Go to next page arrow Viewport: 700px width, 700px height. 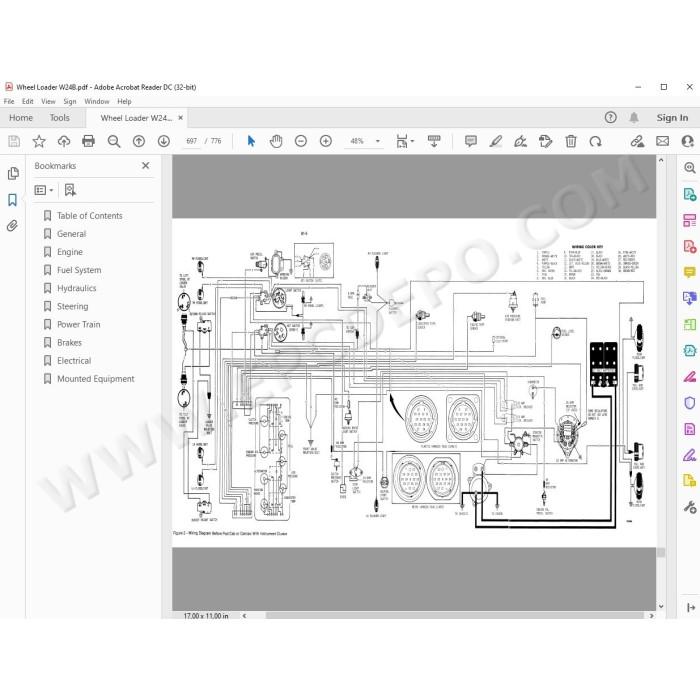tap(164, 141)
